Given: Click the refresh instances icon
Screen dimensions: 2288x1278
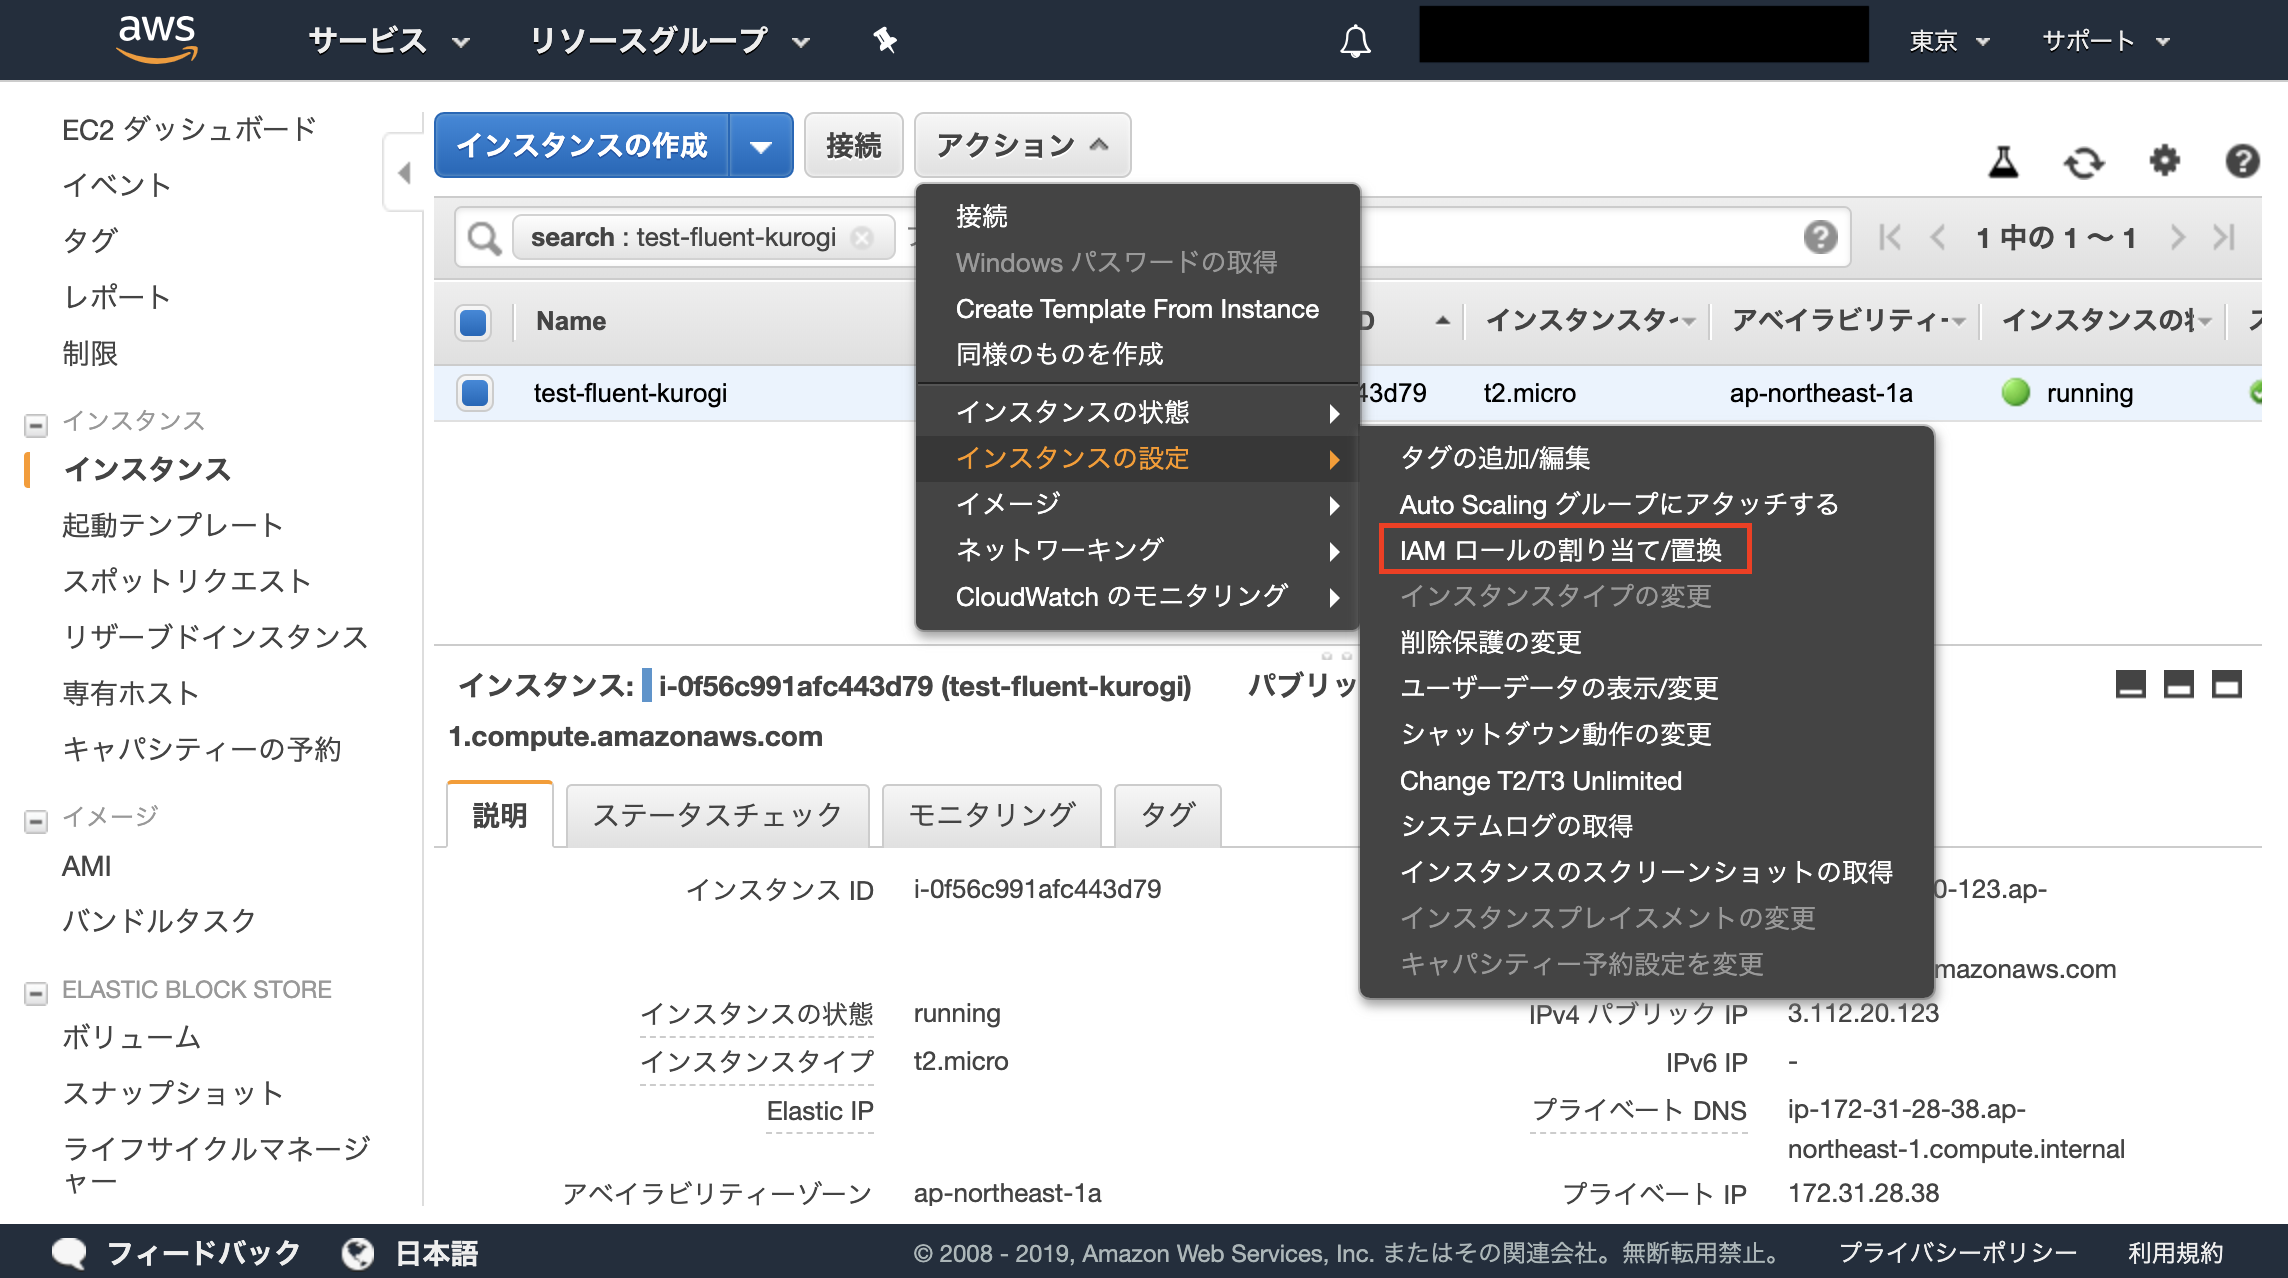Looking at the screenshot, I should pyautogui.click(x=2085, y=162).
